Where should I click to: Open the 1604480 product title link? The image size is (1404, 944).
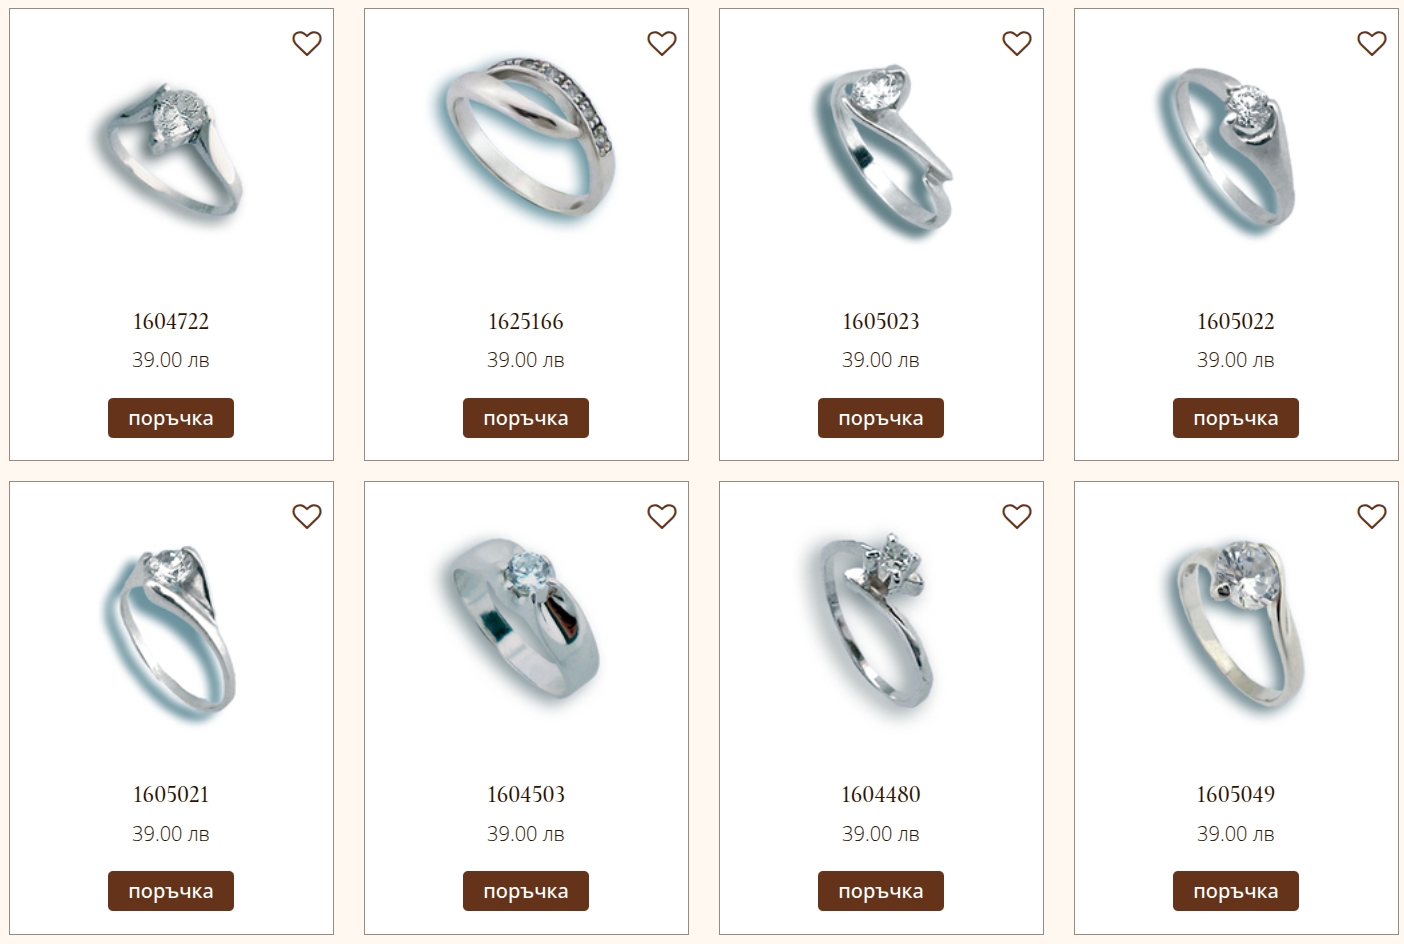click(x=881, y=795)
